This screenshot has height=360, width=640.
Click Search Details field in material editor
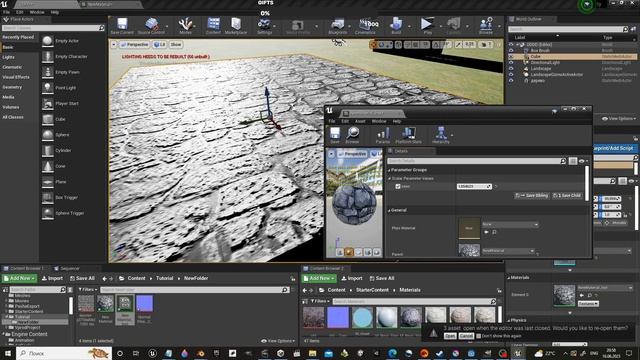477,161
